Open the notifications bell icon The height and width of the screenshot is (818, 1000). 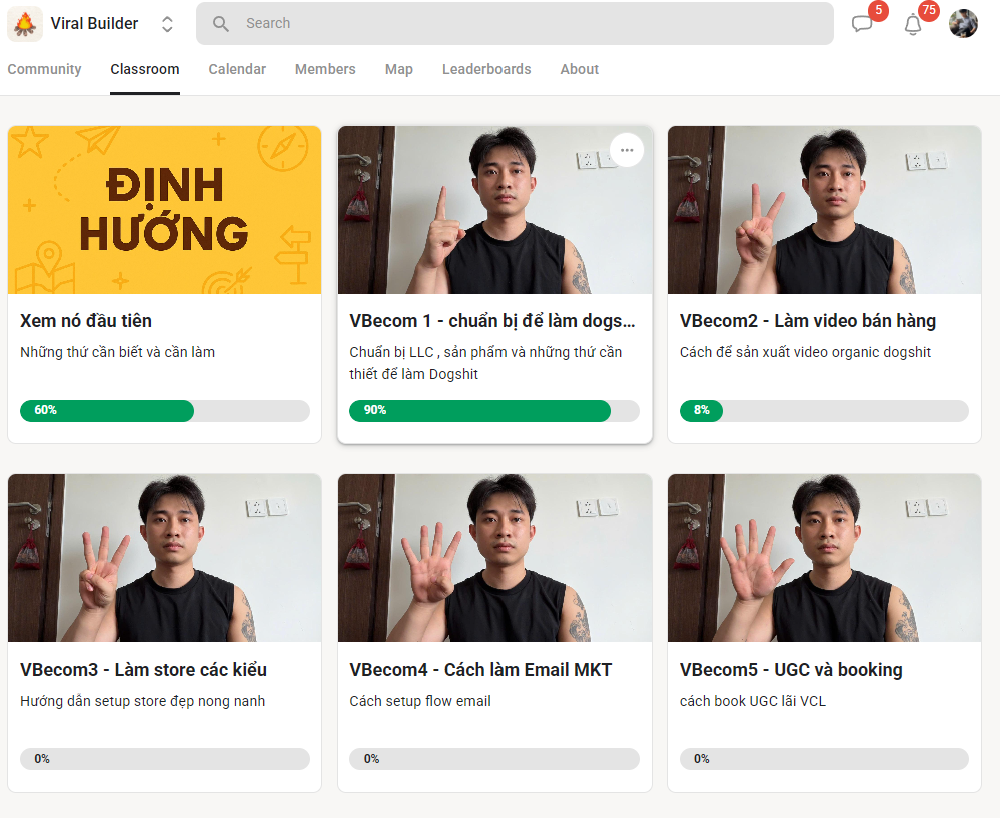[x=913, y=24]
